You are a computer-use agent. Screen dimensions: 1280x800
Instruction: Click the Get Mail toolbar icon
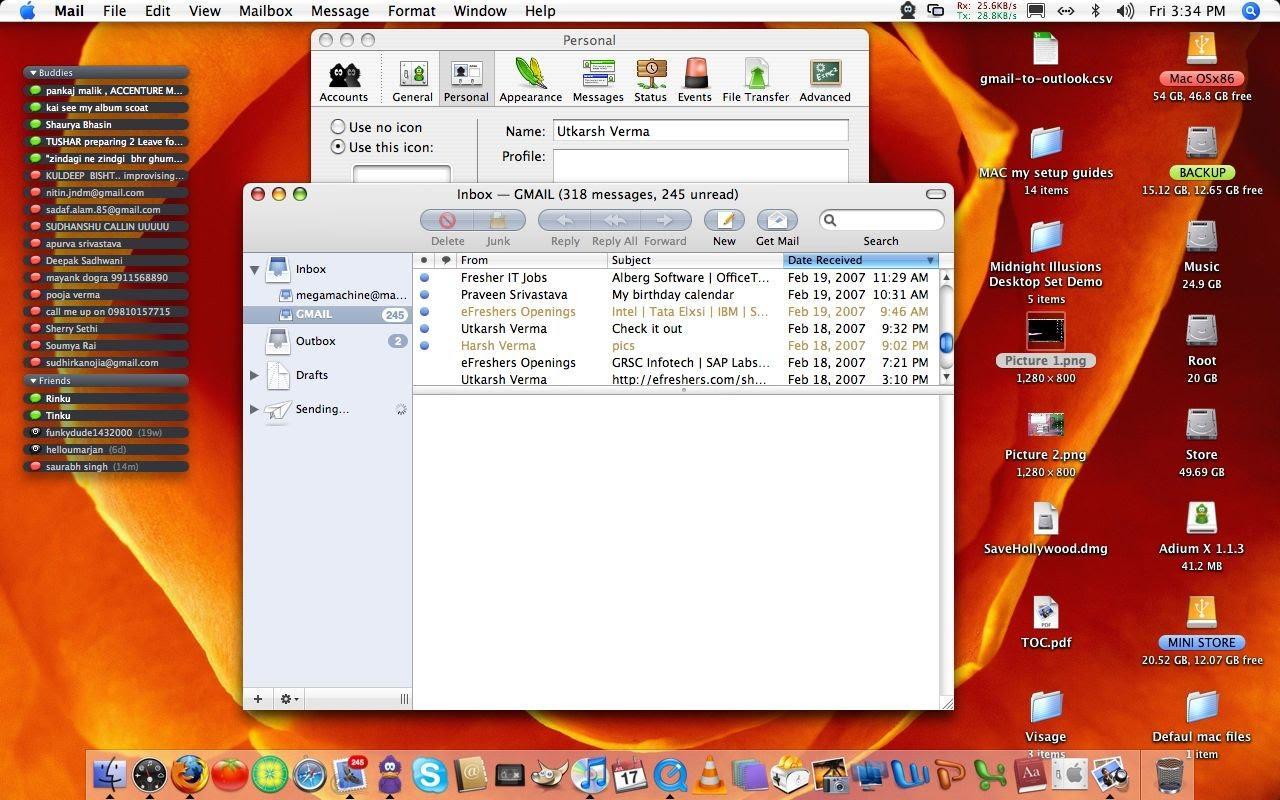[777, 221]
